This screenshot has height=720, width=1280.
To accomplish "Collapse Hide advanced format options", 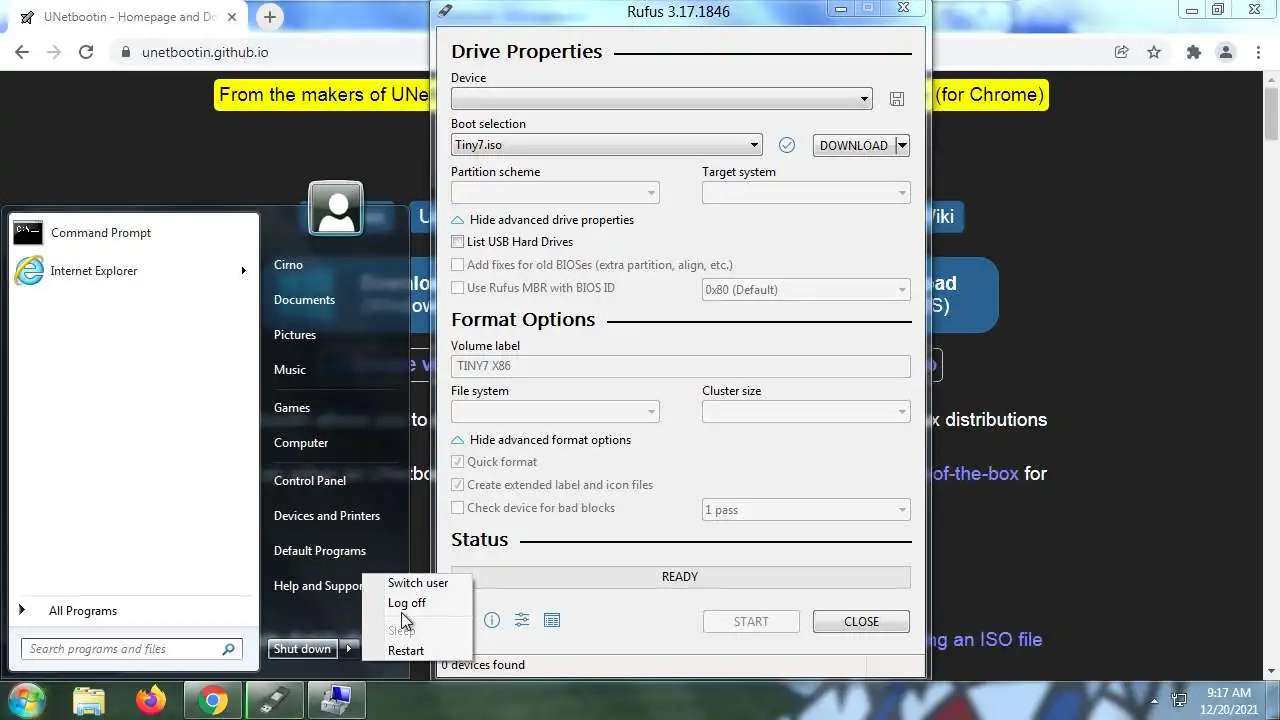I will (x=541, y=440).
